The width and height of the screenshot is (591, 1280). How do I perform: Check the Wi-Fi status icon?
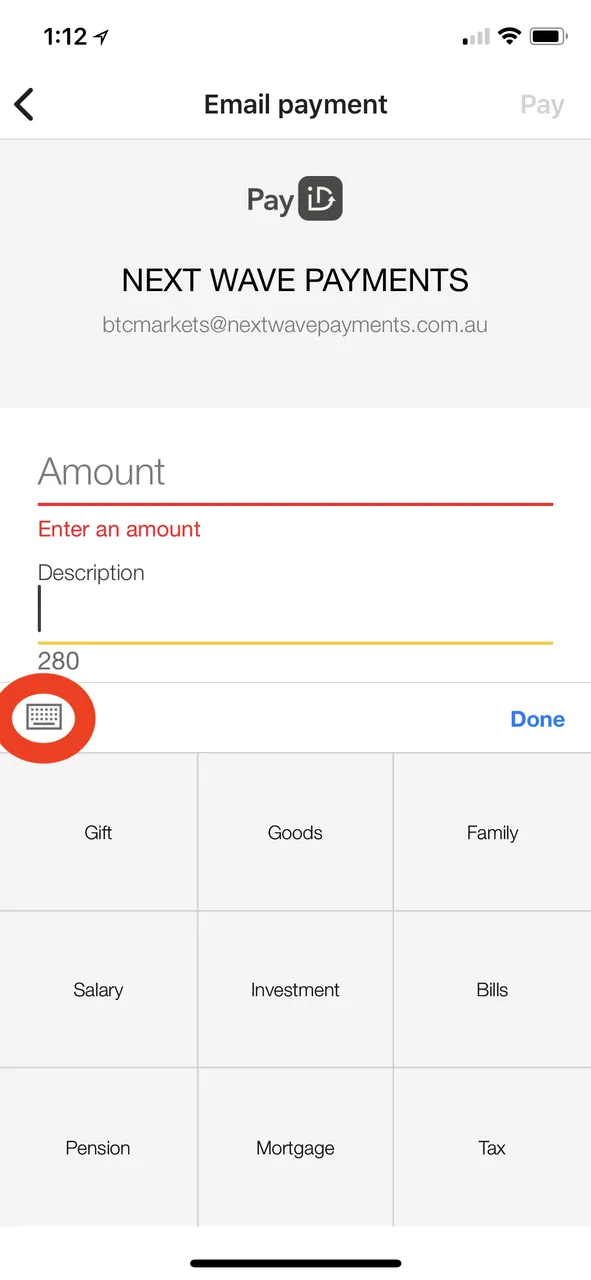pyautogui.click(x=509, y=37)
